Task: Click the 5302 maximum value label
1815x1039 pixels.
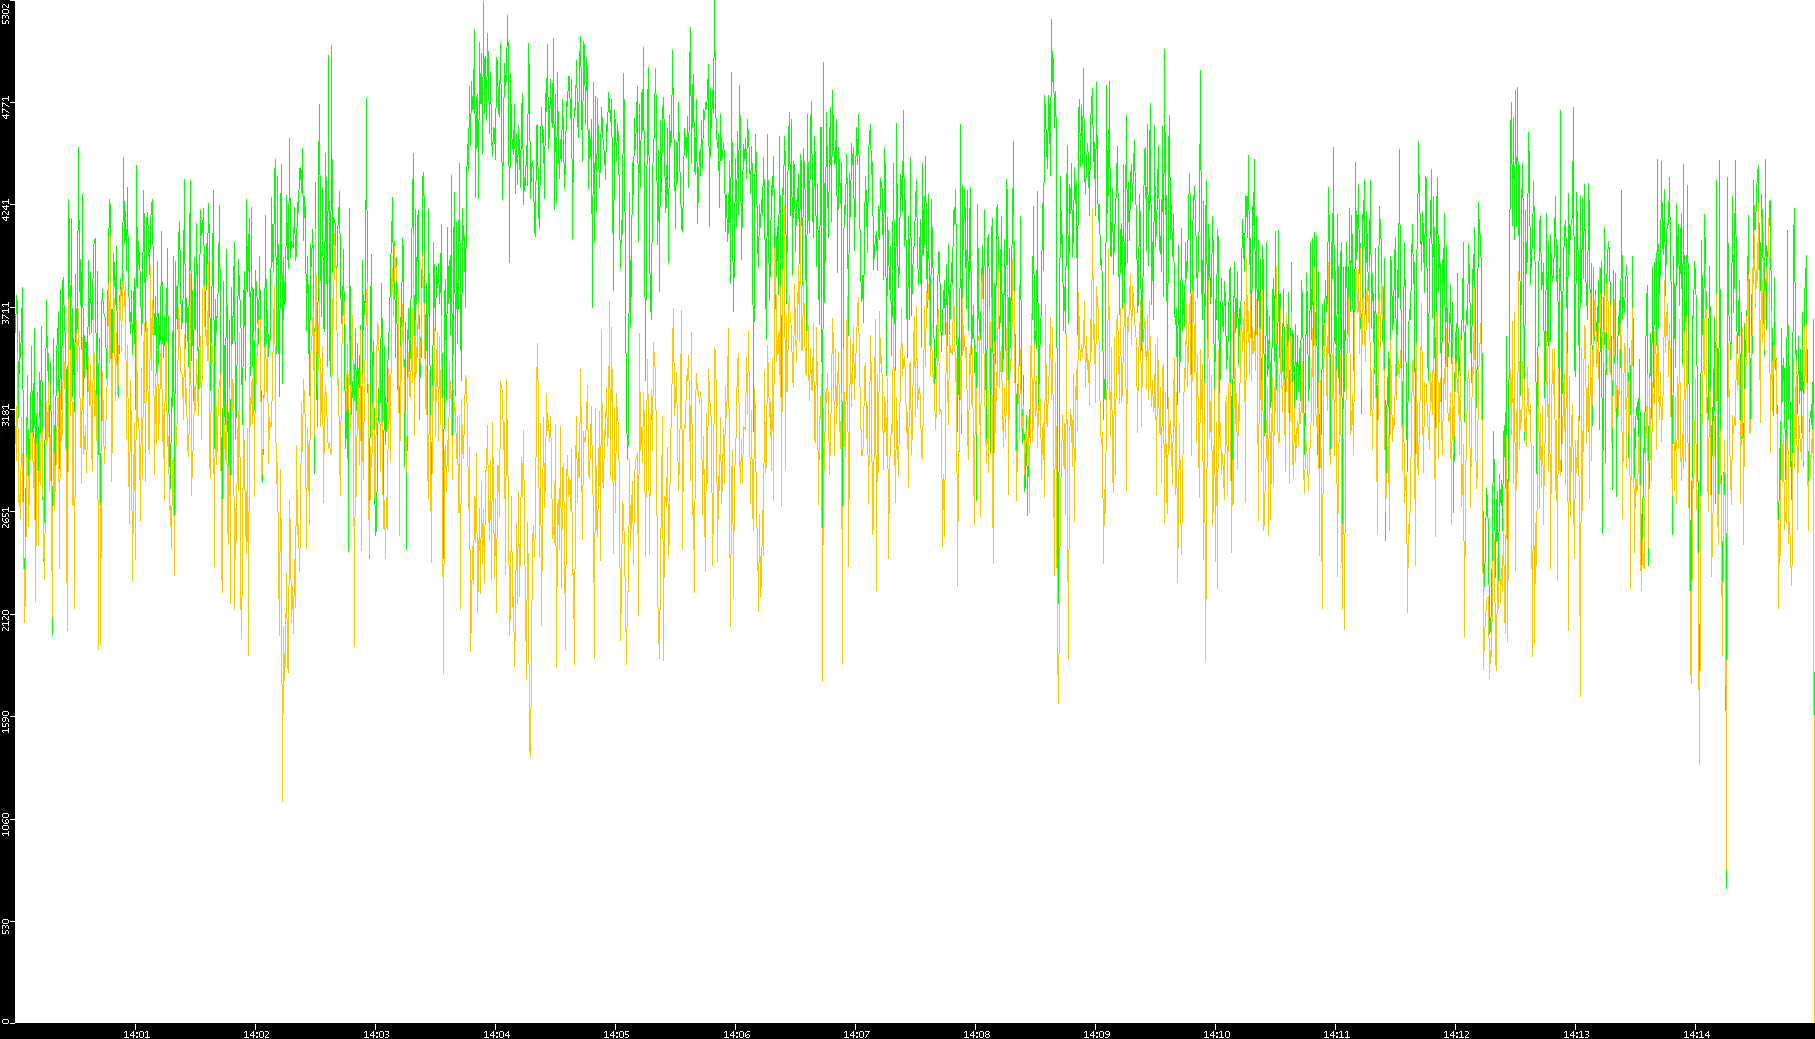Action: pyautogui.click(x=6, y=13)
